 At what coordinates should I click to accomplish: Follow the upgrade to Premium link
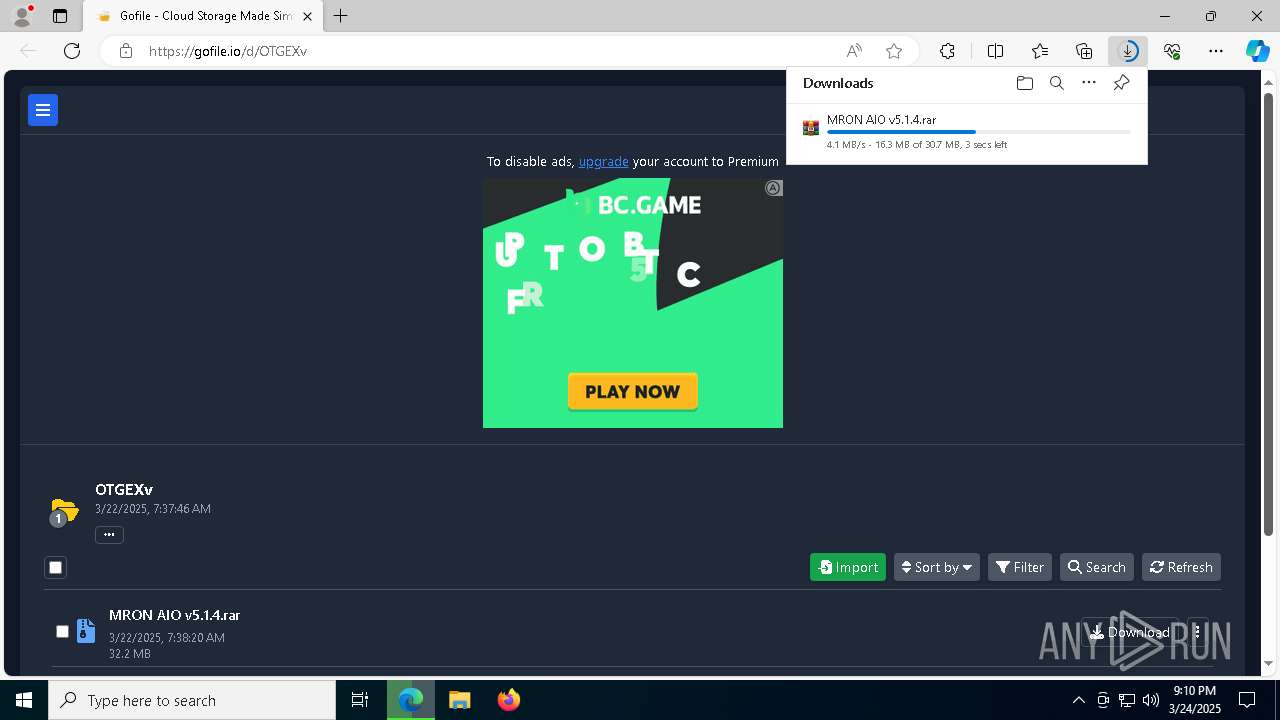(603, 161)
